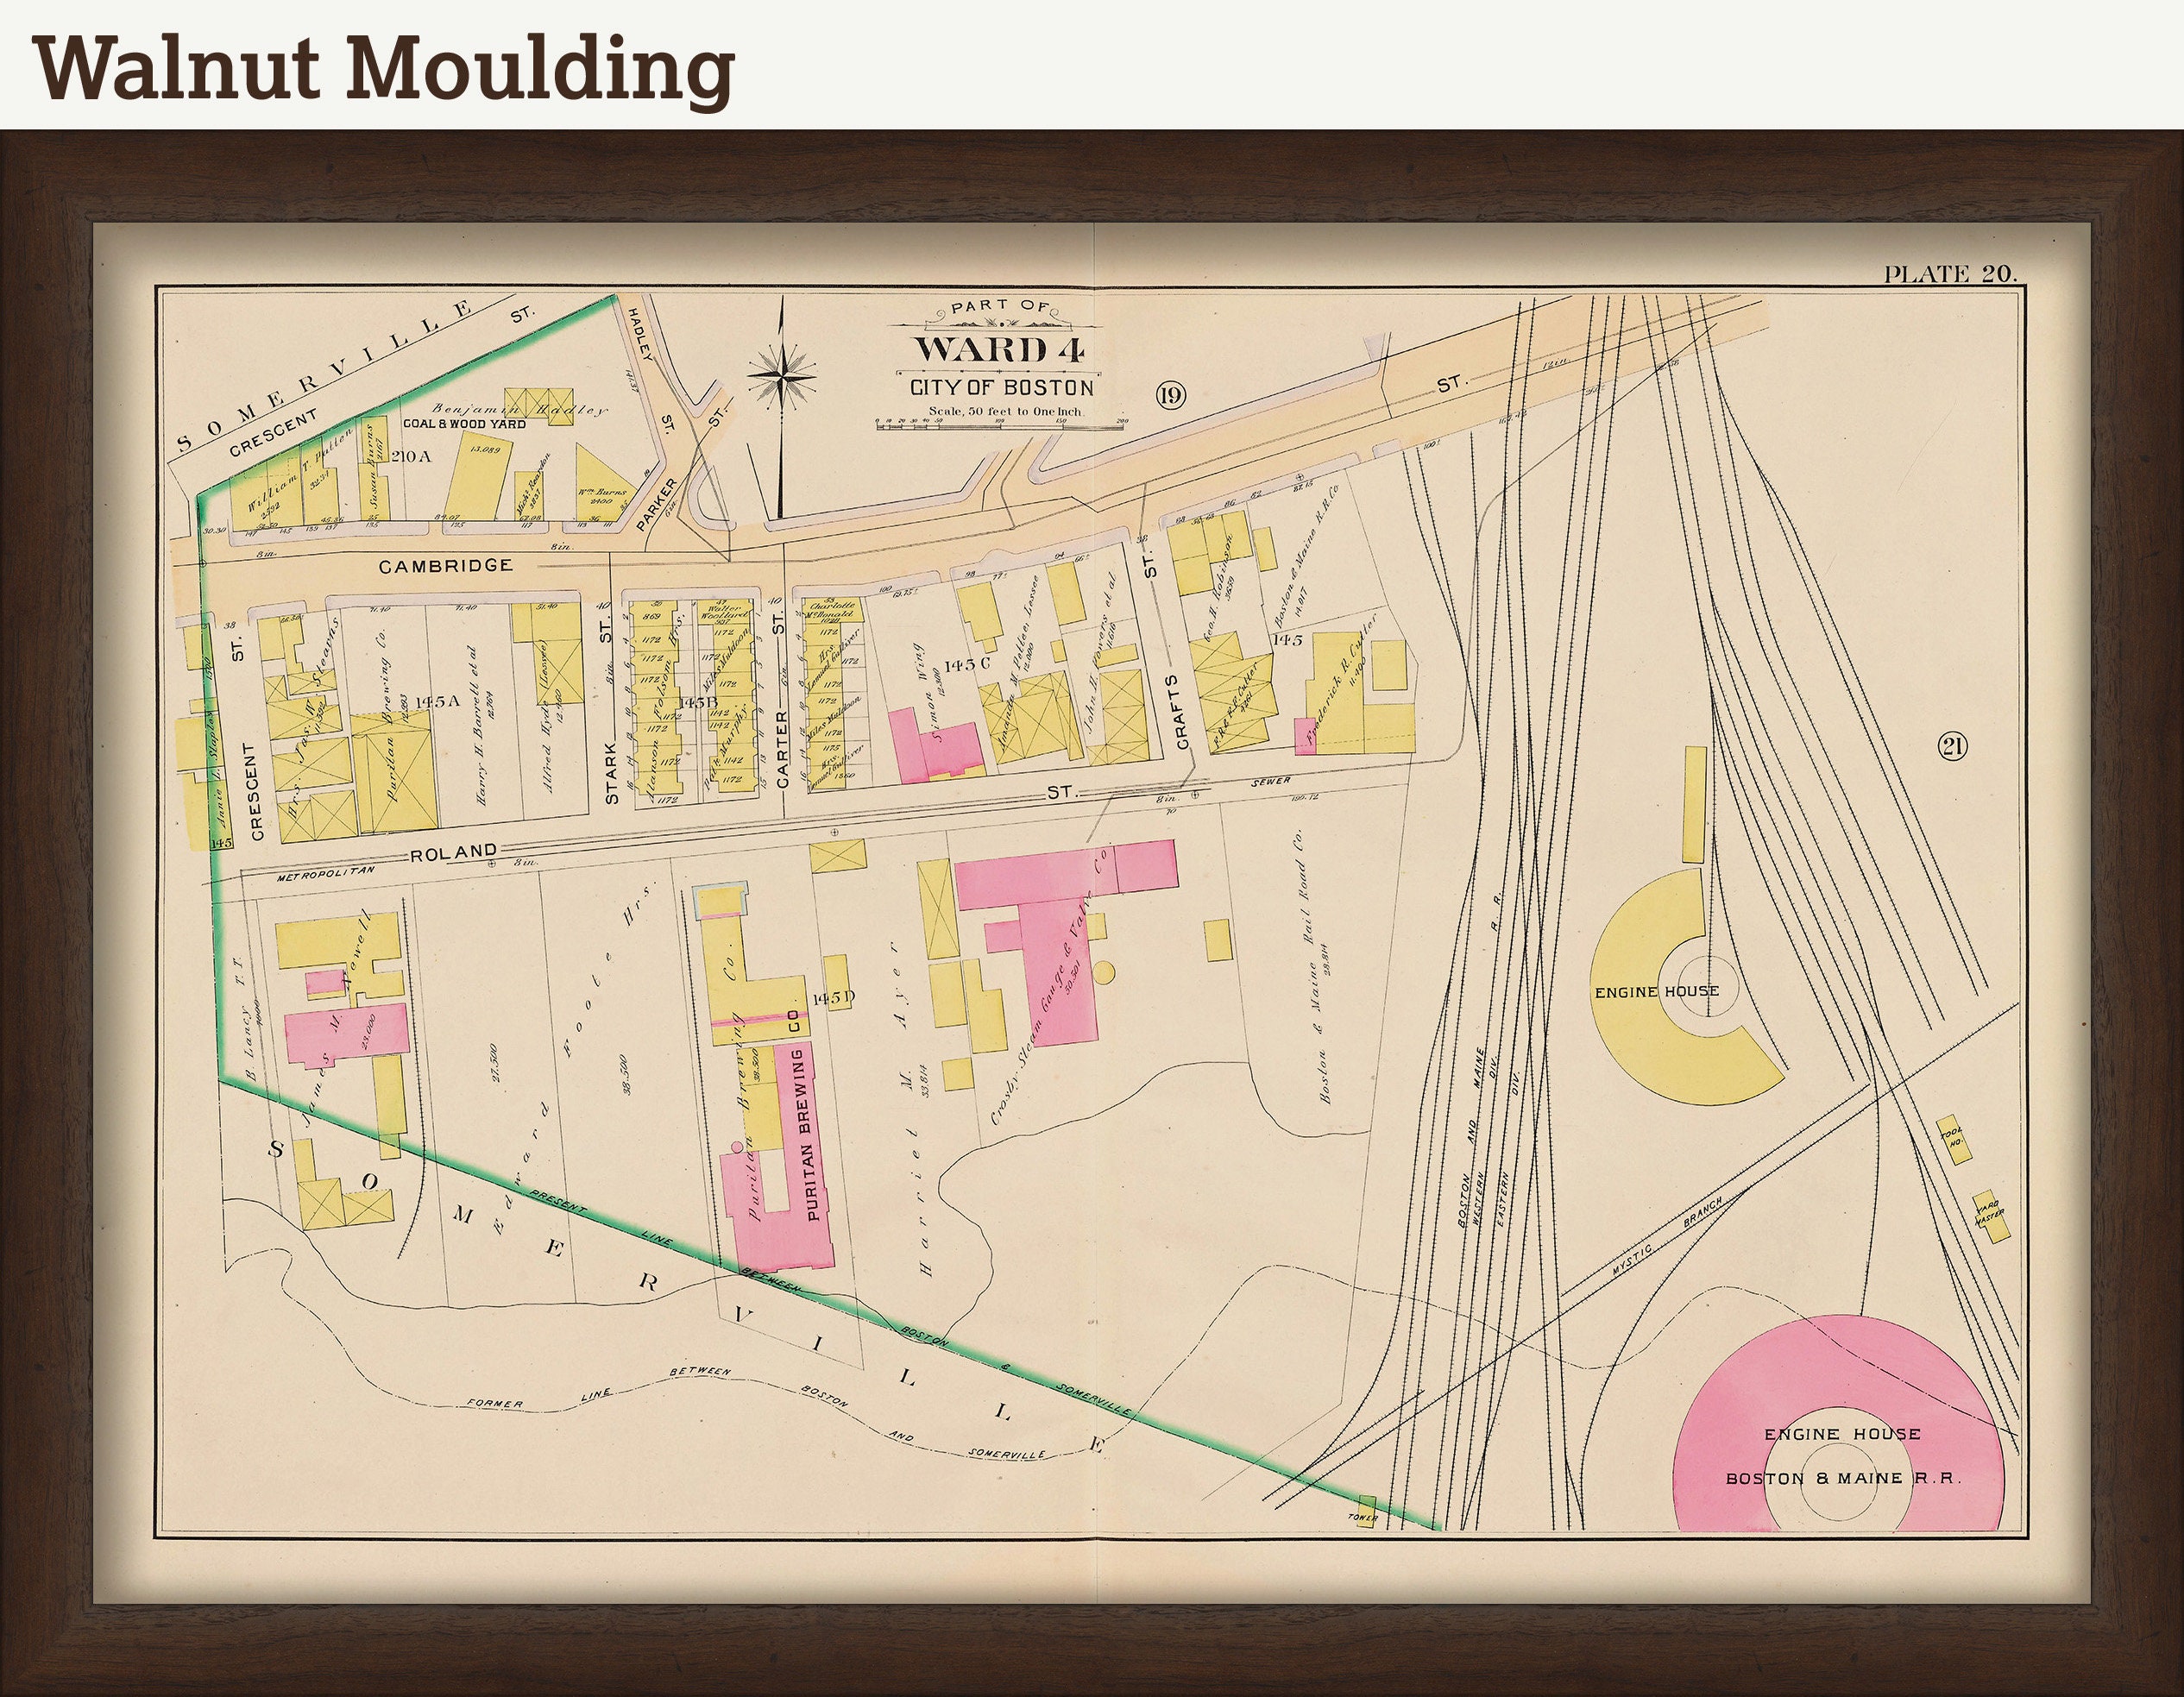This screenshot has height=1697, width=2184.
Task: Click the "SEWER" label near Crafts St.
Action: coord(1270,781)
